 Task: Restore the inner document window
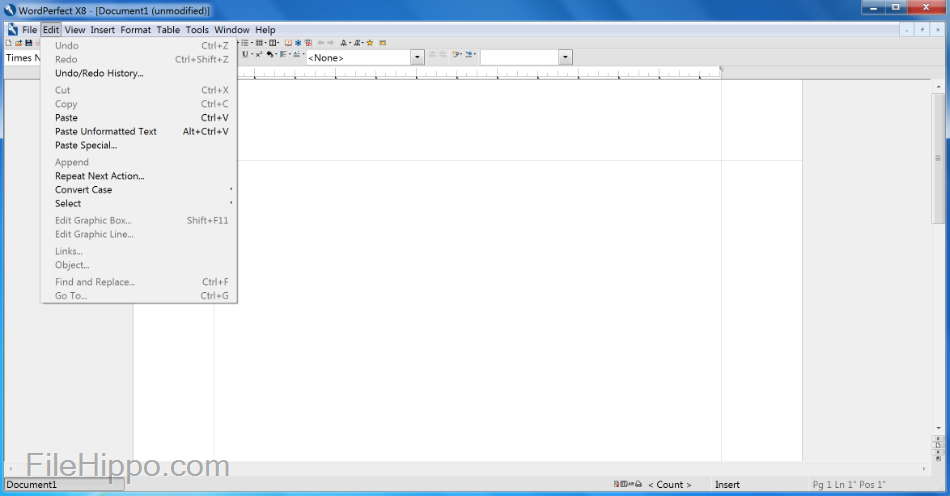click(x=922, y=30)
